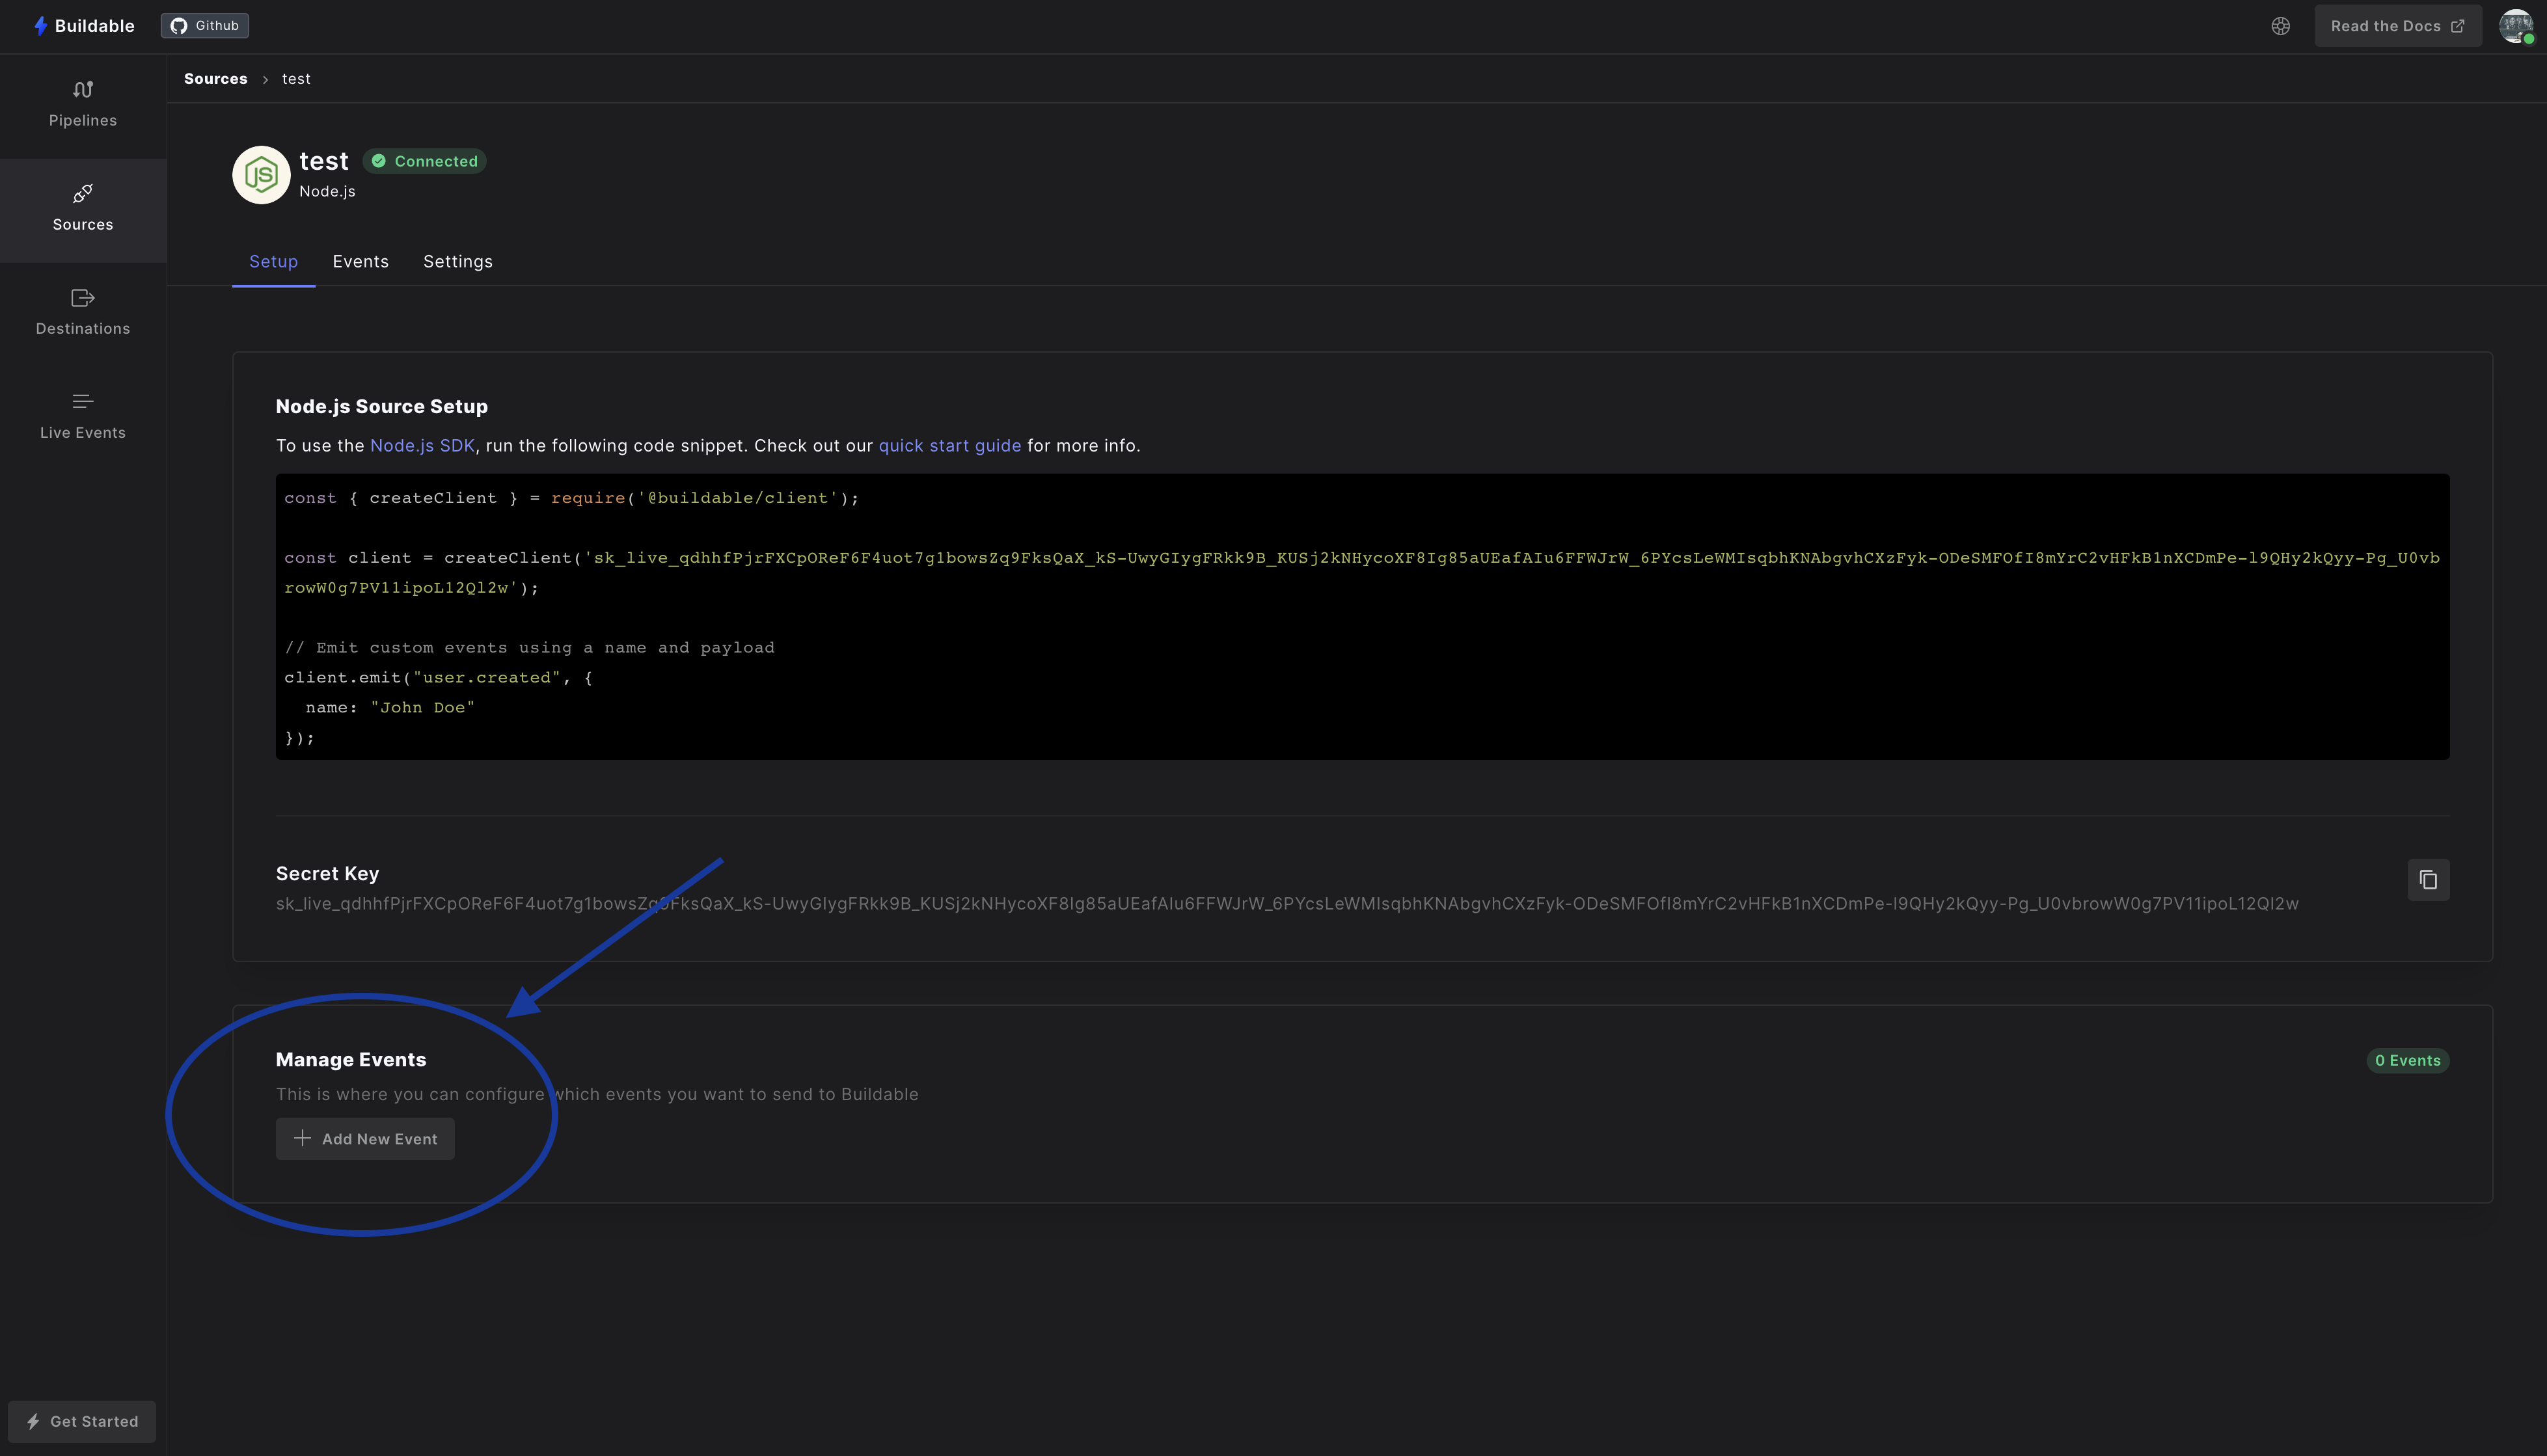Image resolution: width=2547 pixels, height=1456 pixels.
Task: Switch to the Setup tab
Action: point(273,262)
